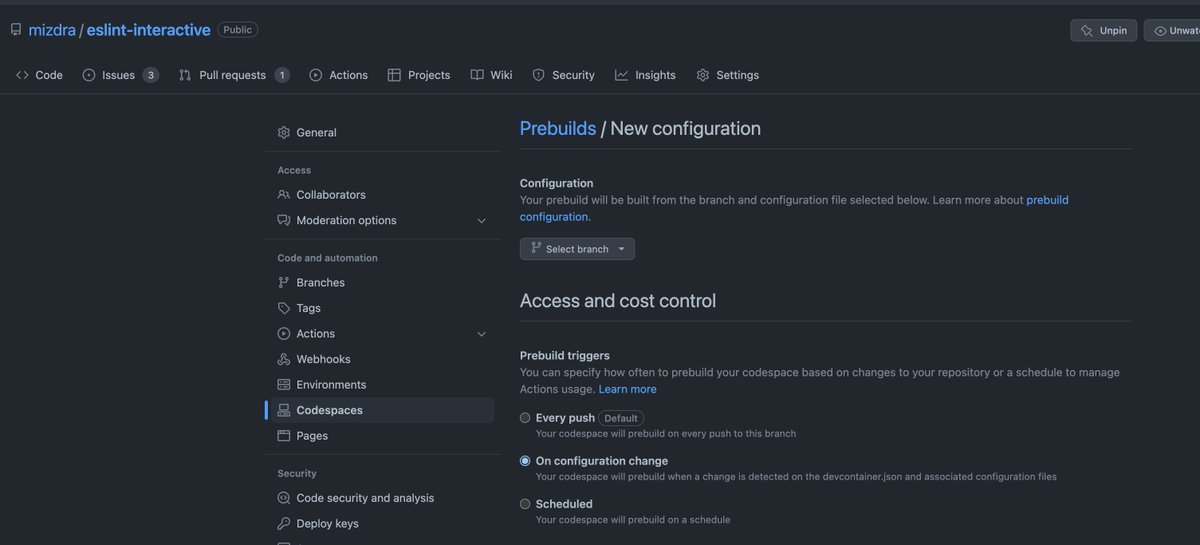Click the Webhooks icon in sidebar
This screenshot has width=1200, height=545.
(284, 359)
